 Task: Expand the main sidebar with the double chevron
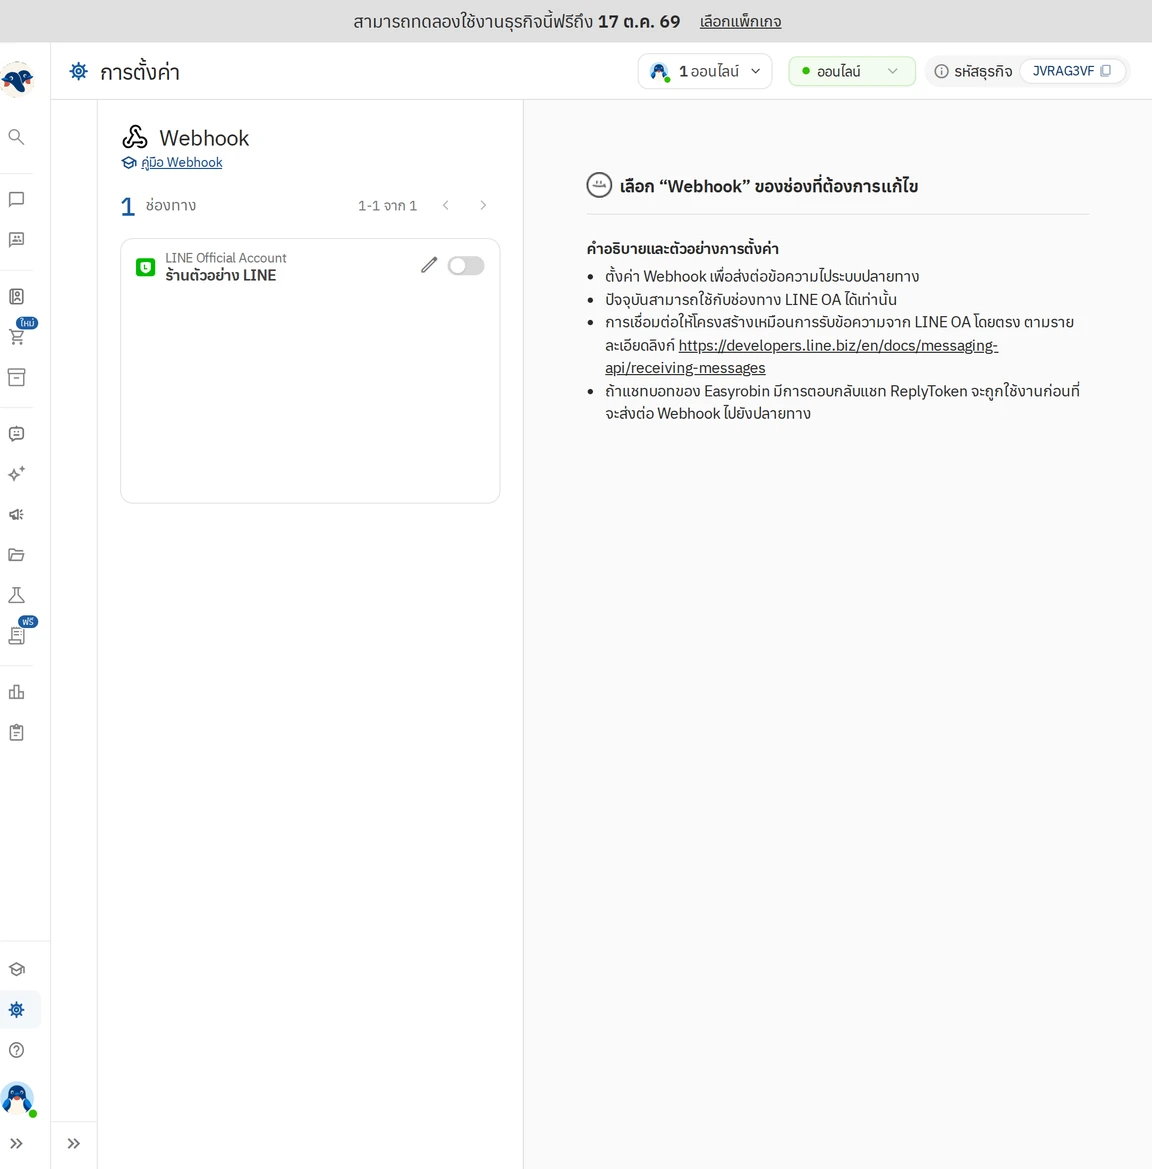point(16,1143)
